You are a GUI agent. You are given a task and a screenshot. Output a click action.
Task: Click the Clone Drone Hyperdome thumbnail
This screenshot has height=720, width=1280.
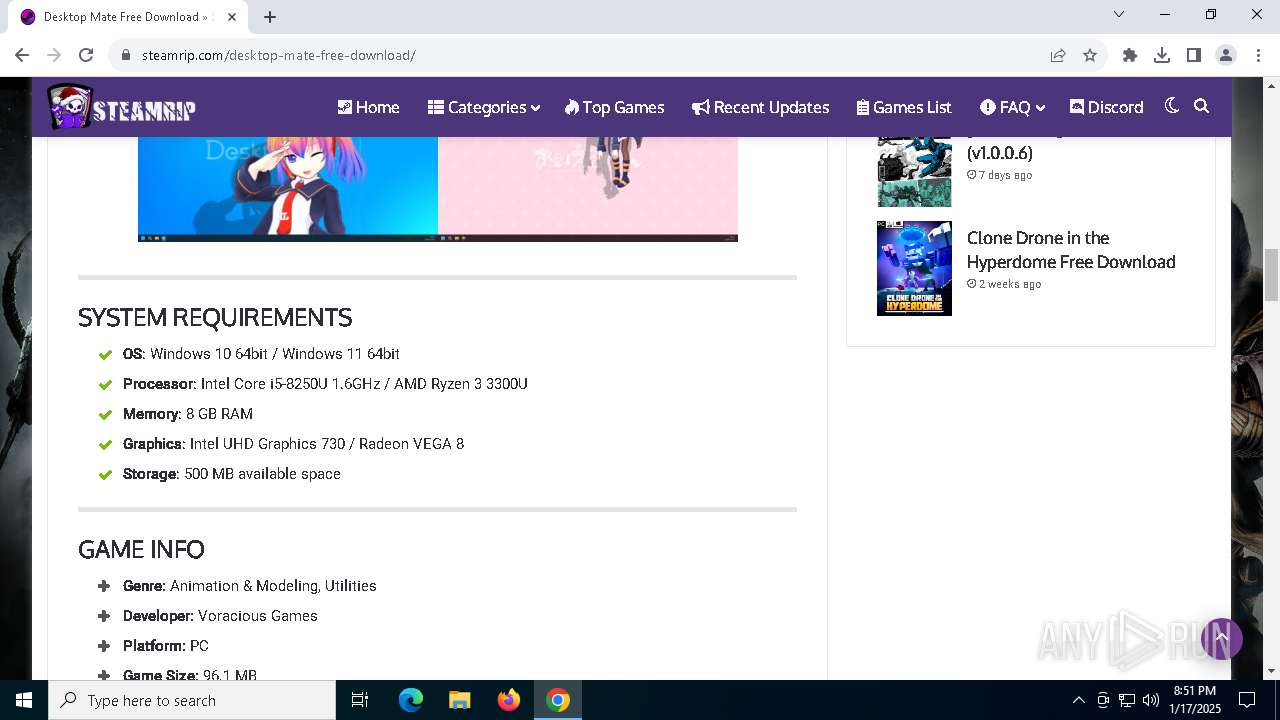[x=914, y=268]
